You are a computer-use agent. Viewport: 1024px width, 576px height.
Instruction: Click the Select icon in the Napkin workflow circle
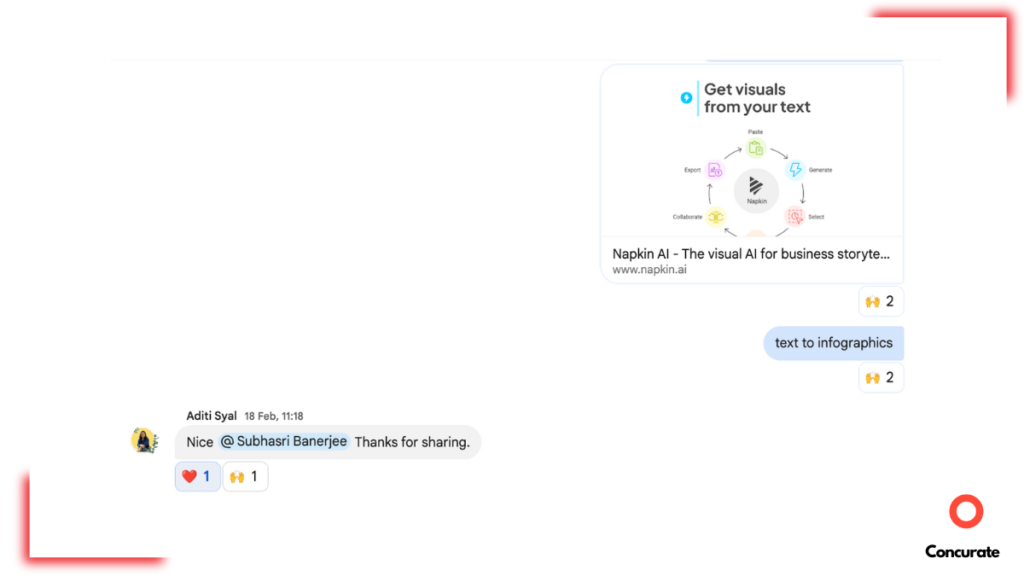797,216
